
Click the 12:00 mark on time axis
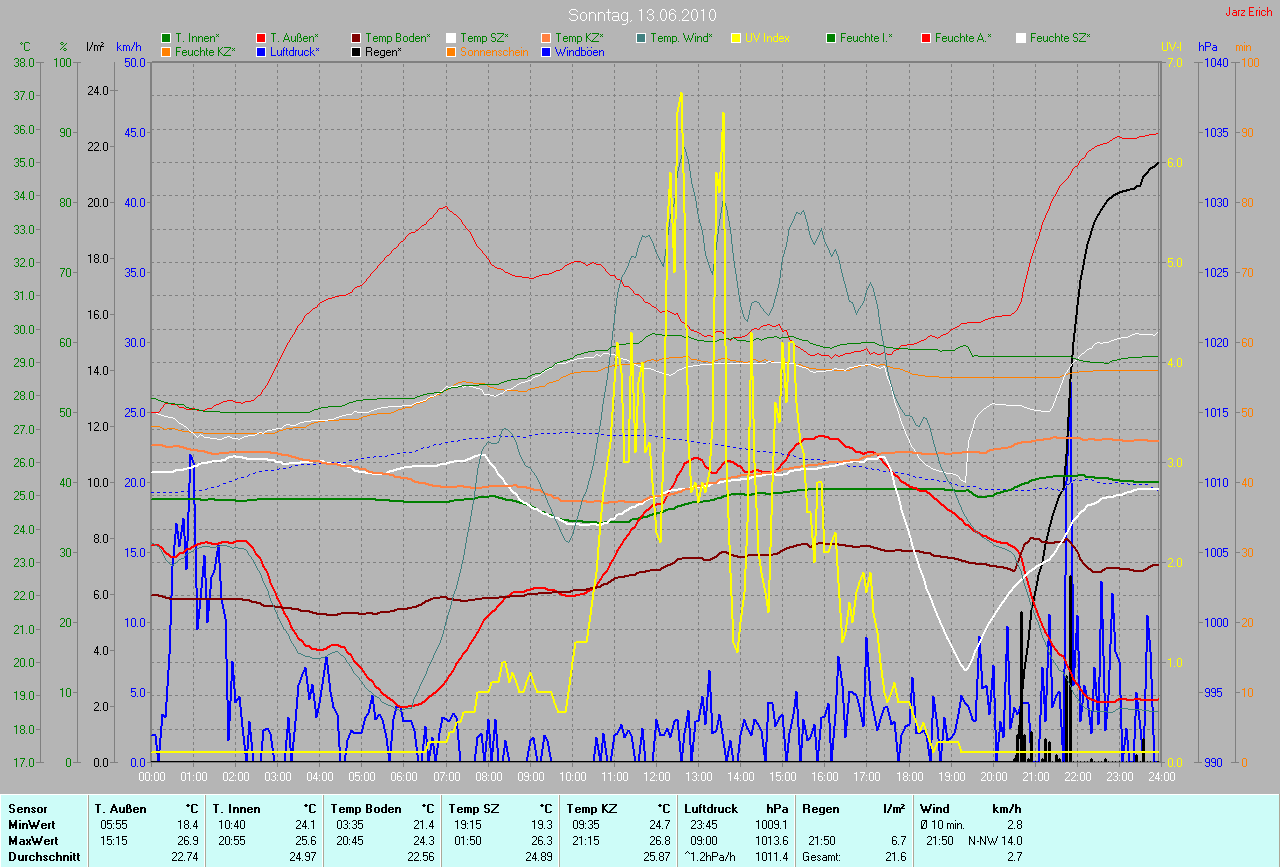[x=656, y=776]
